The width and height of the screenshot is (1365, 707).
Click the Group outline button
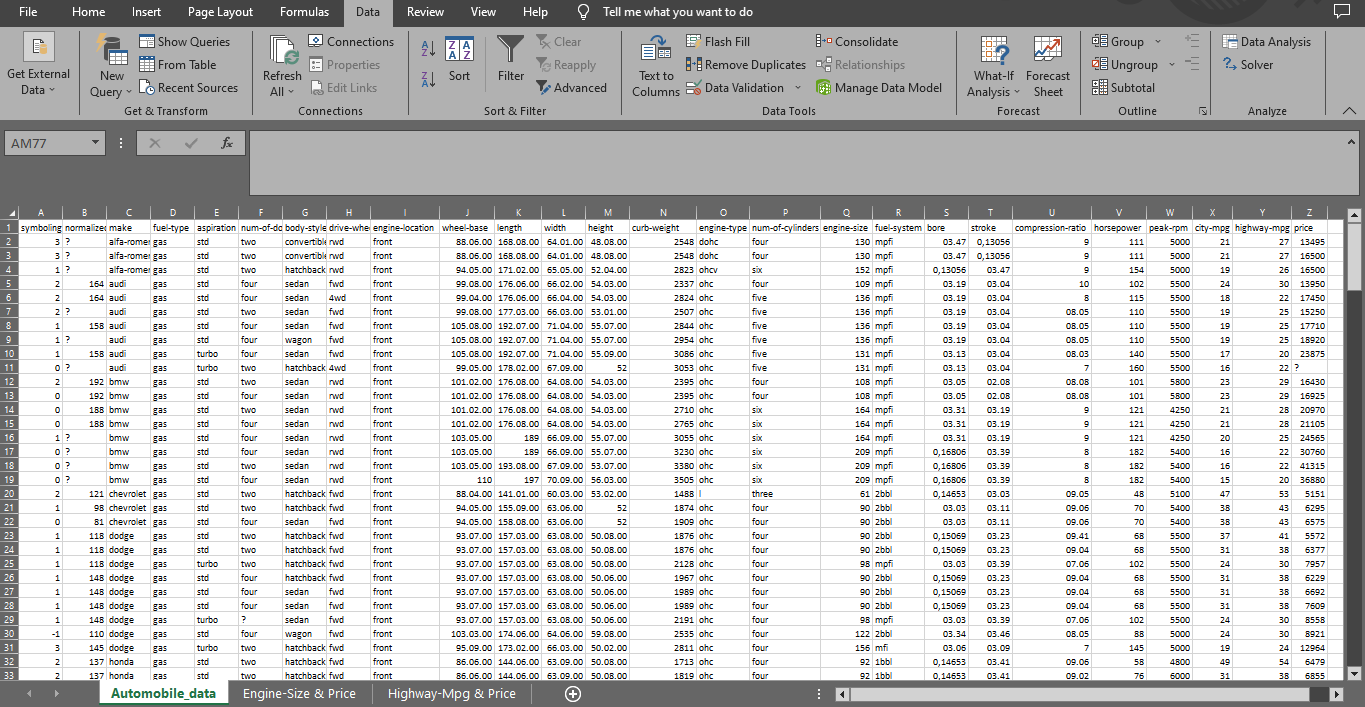(x=1119, y=42)
